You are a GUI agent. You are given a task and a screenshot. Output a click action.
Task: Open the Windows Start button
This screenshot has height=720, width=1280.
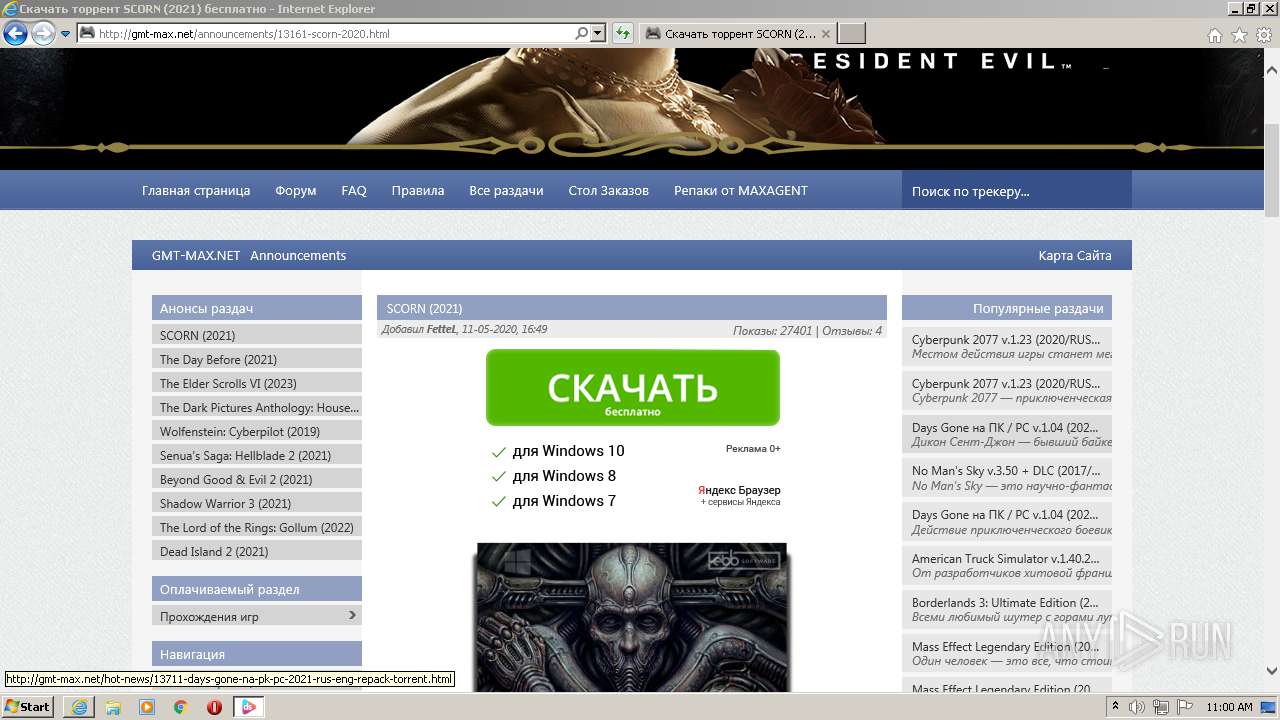(28, 706)
